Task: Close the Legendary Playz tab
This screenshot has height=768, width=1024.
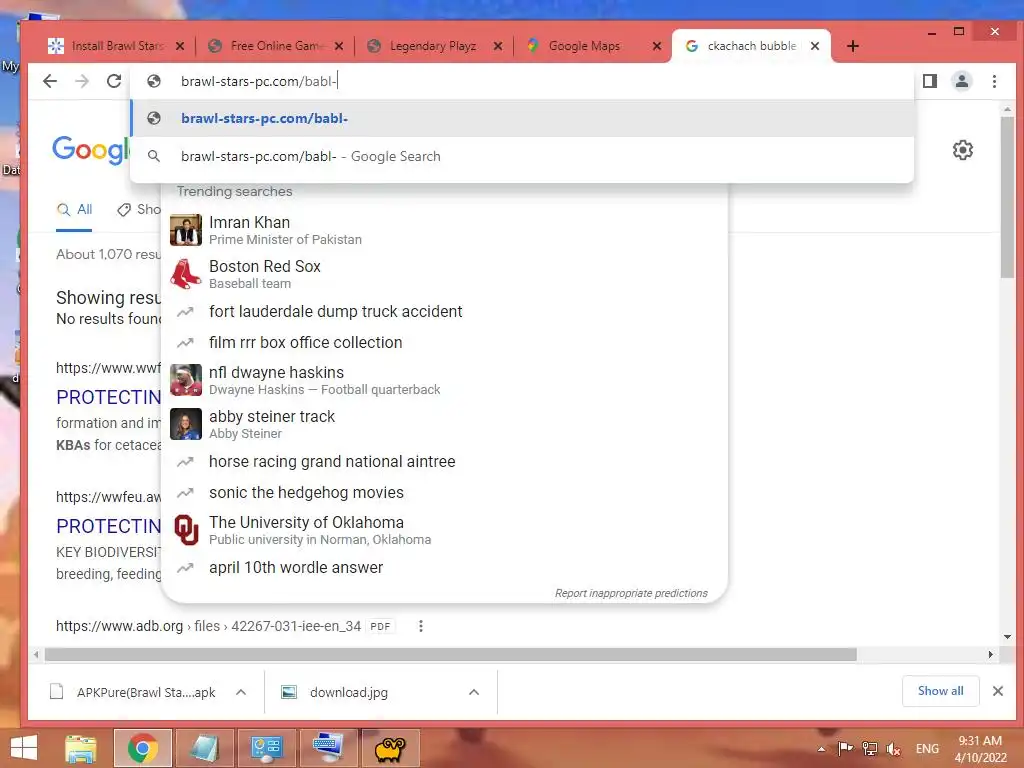Action: click(x=498, y=46)
